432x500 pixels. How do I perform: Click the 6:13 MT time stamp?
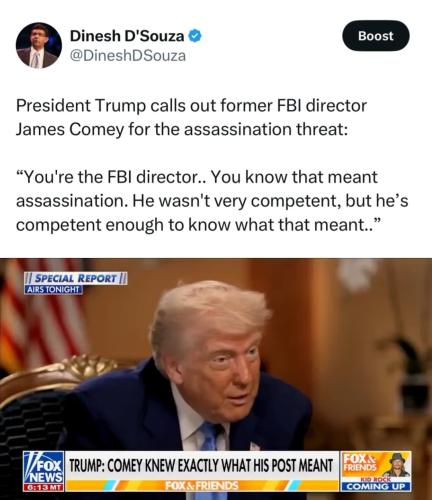tap(44, 487)
